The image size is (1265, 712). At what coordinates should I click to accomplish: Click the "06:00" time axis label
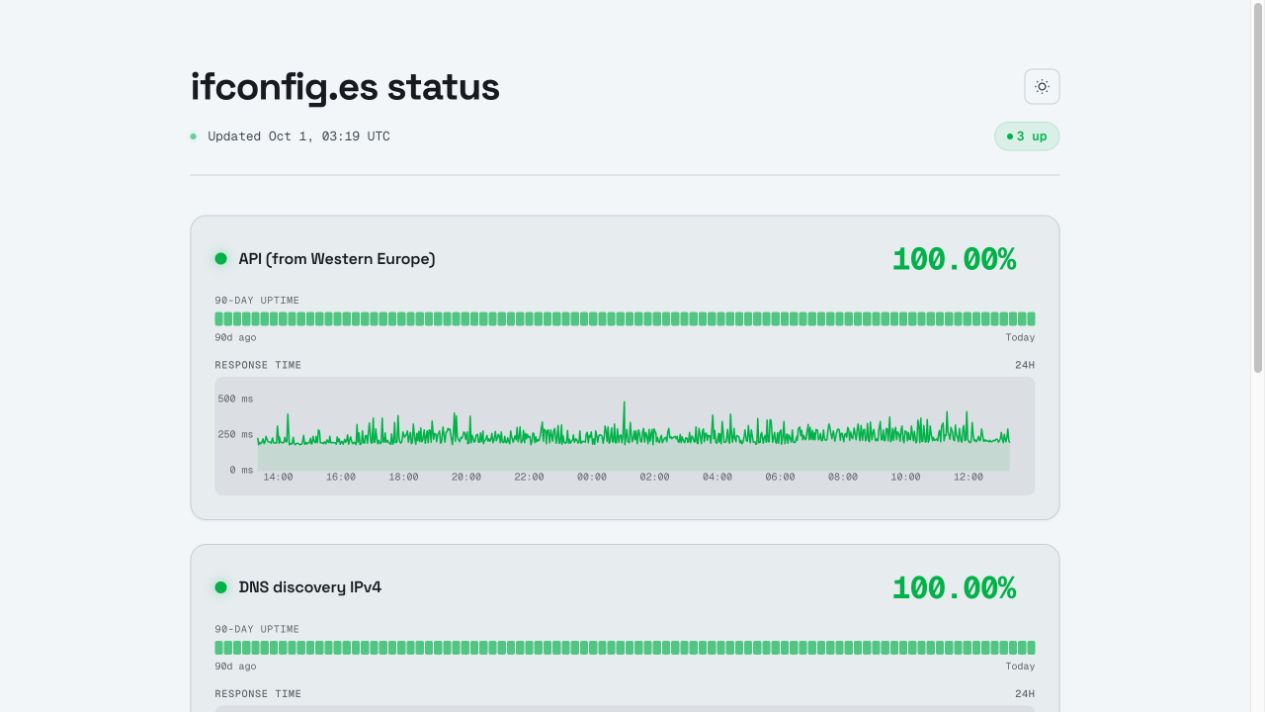pos(780,477)
